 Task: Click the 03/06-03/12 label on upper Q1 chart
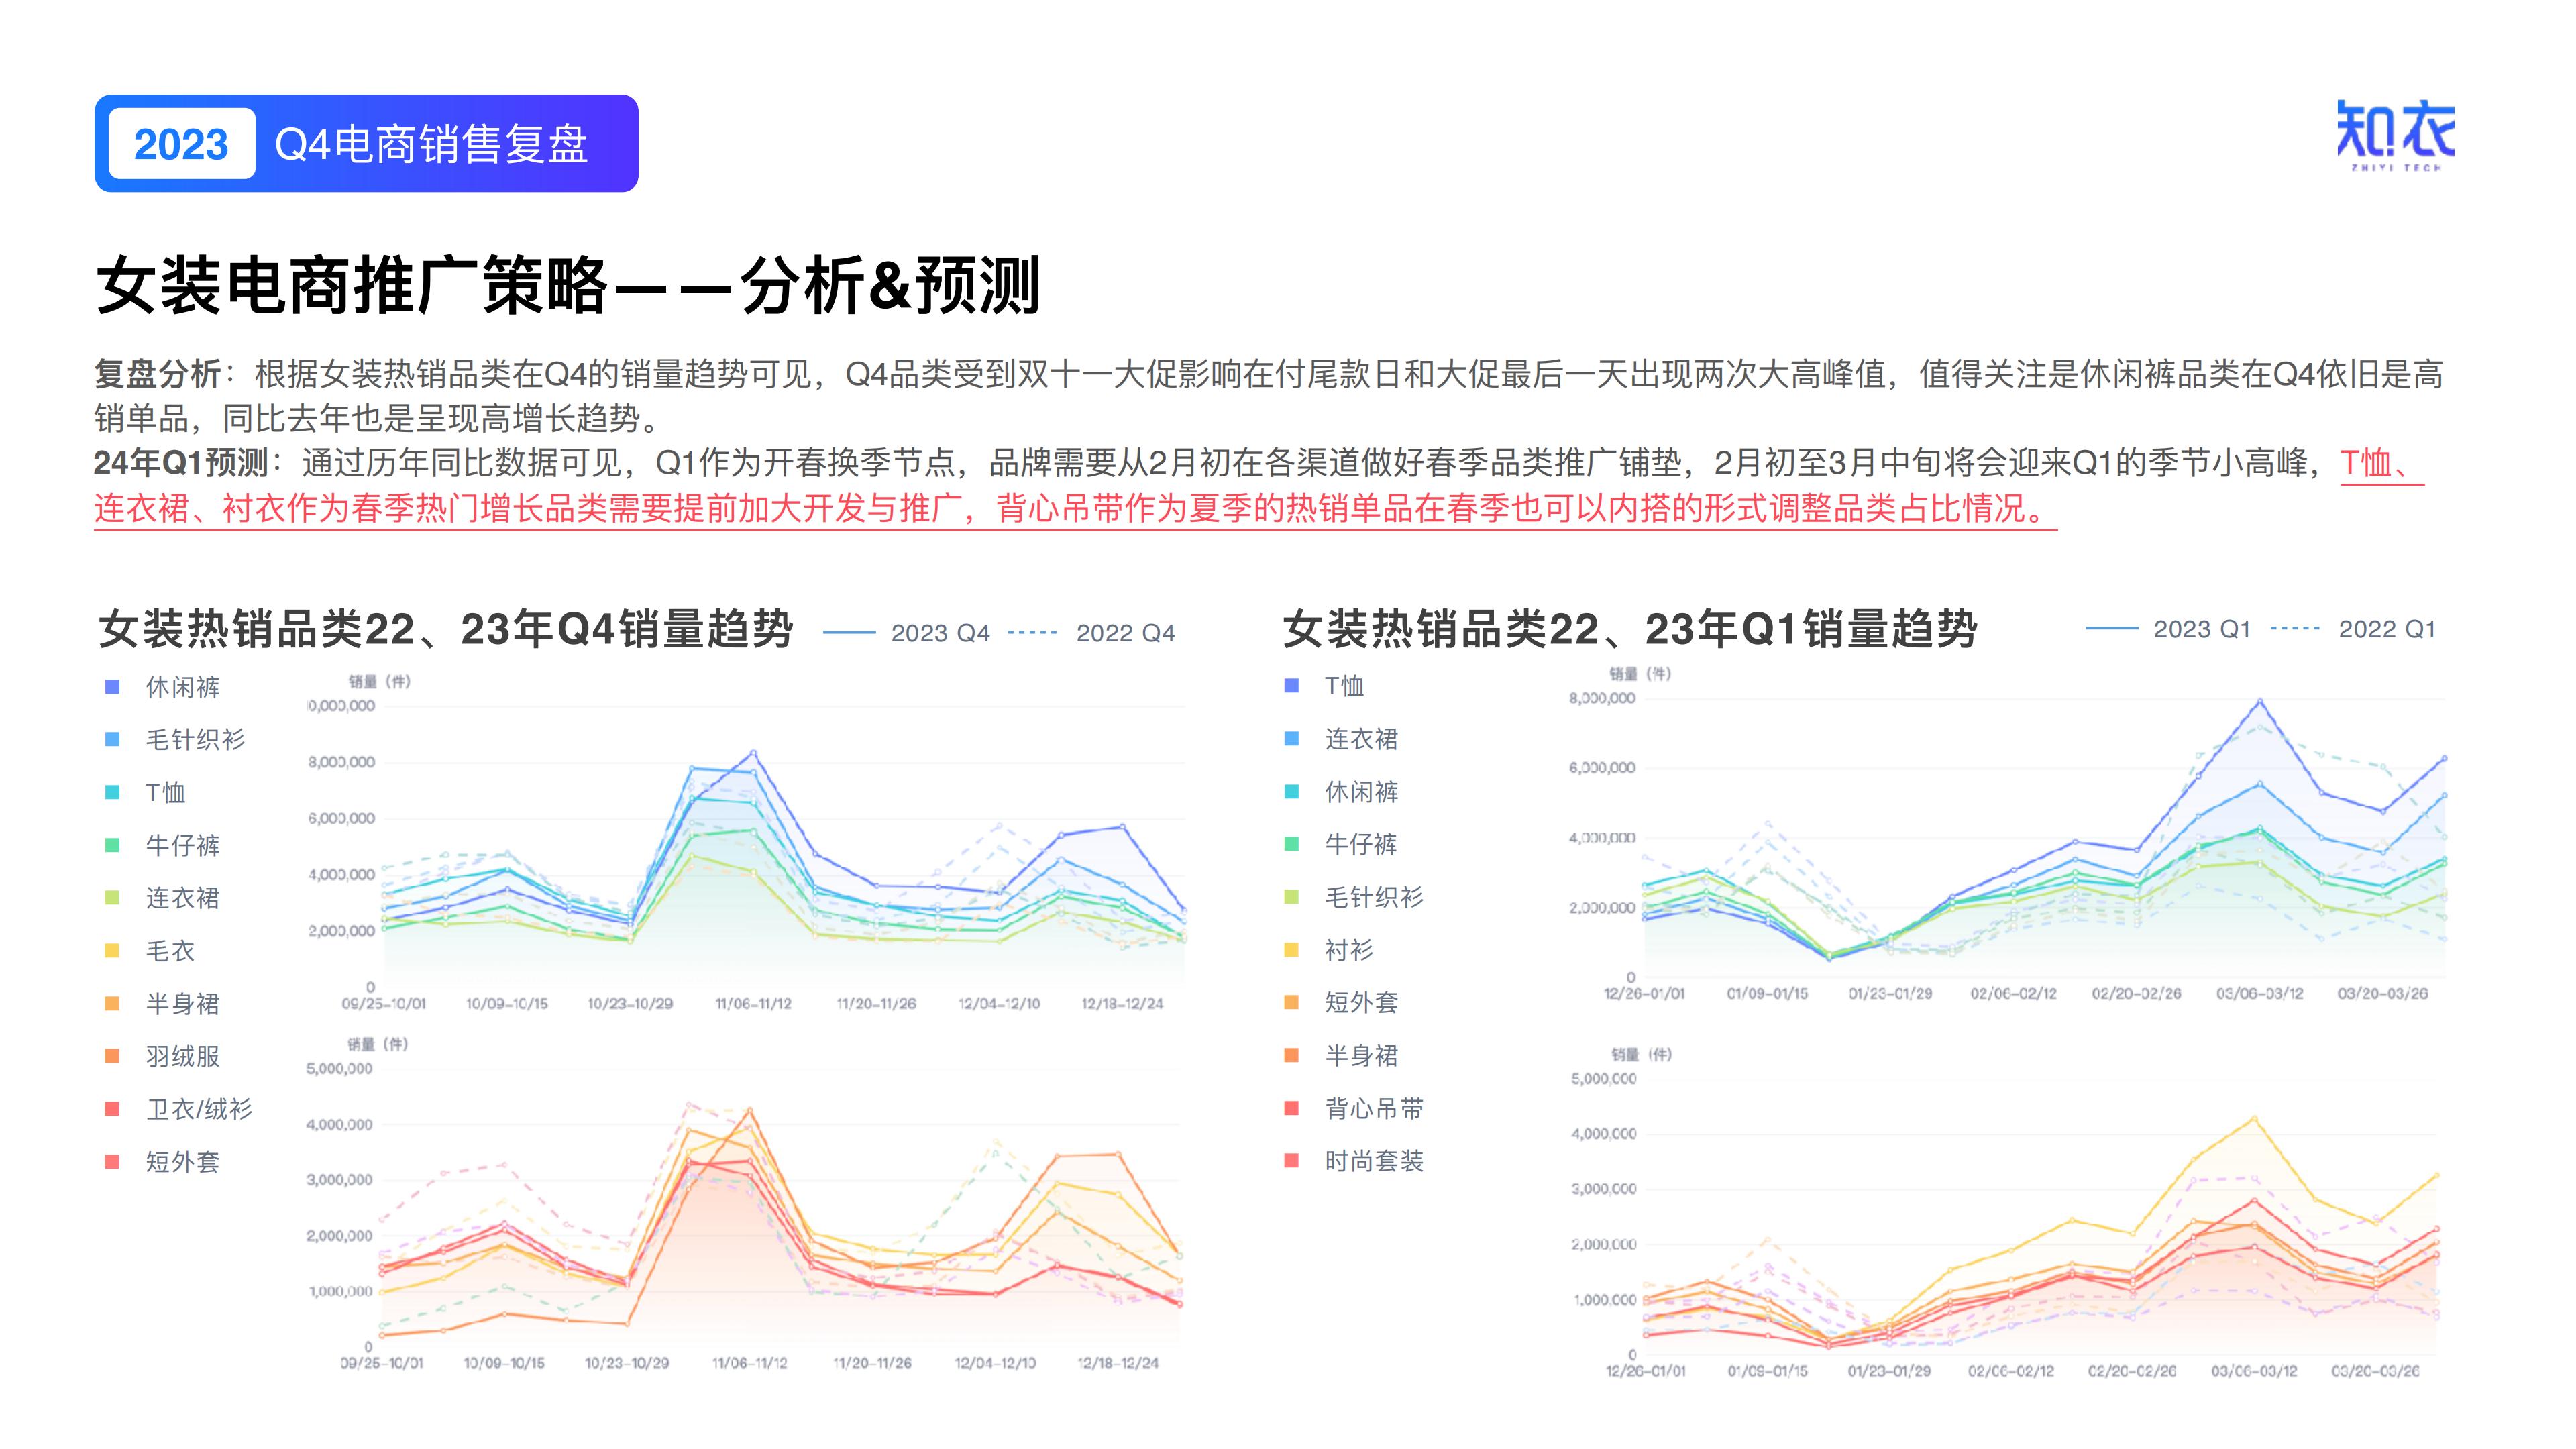(2259, 993)
